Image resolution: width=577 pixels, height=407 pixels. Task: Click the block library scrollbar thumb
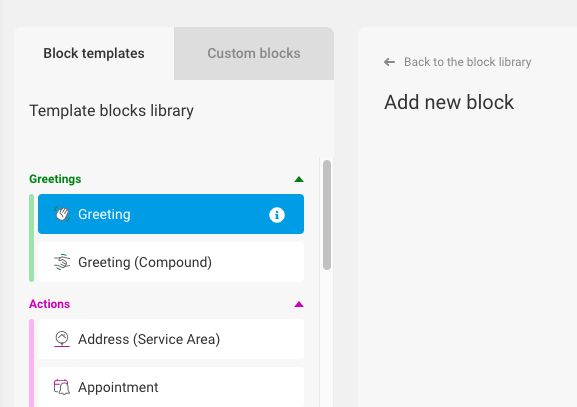[x=327, y=215]
